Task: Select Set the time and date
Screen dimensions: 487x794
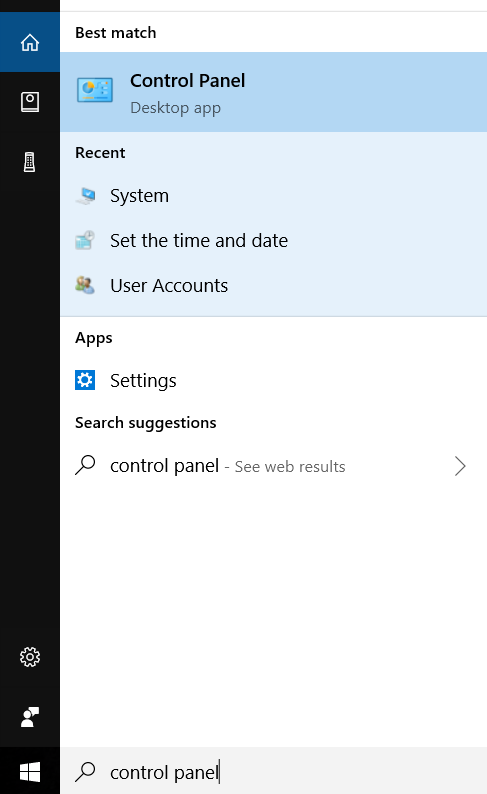Action: click(x=273, y=241)
